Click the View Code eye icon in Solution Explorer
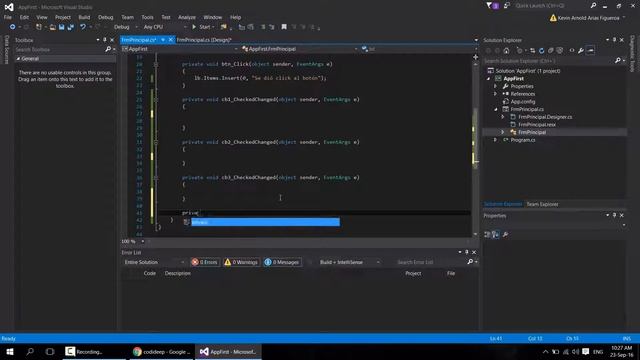The image size is (640, 360). click(x=572, y=51)
